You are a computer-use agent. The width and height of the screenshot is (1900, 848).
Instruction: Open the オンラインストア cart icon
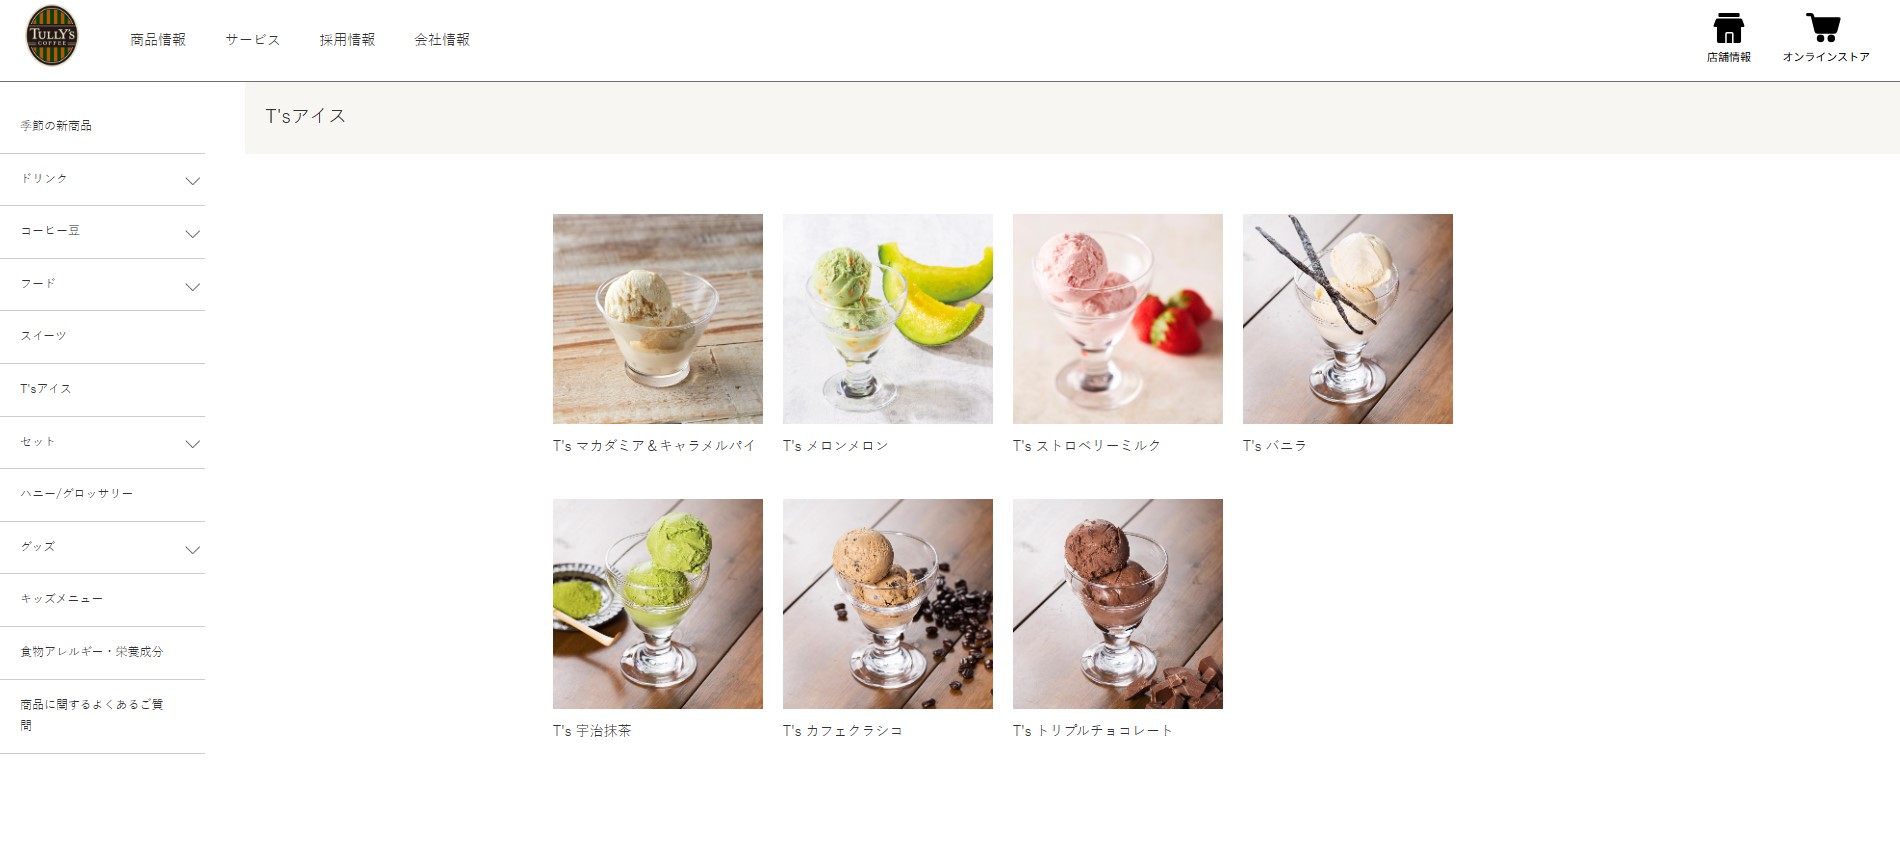(x=1824, y=28)
